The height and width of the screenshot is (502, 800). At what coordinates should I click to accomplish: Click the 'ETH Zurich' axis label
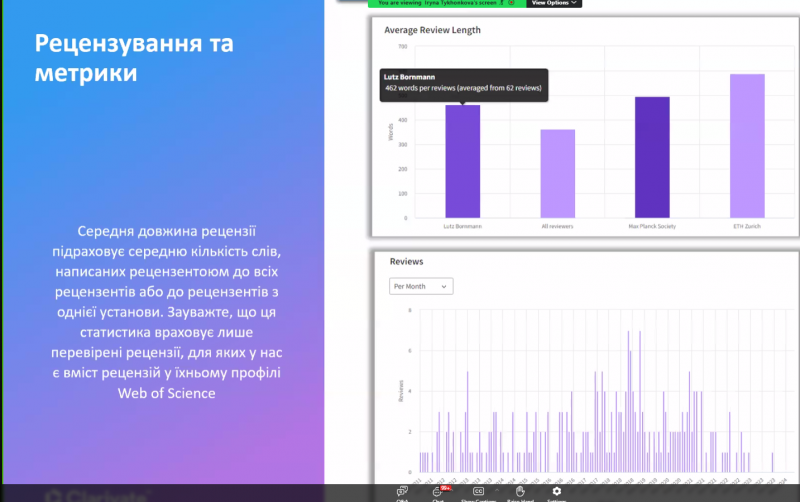click(x=747, y=226)
